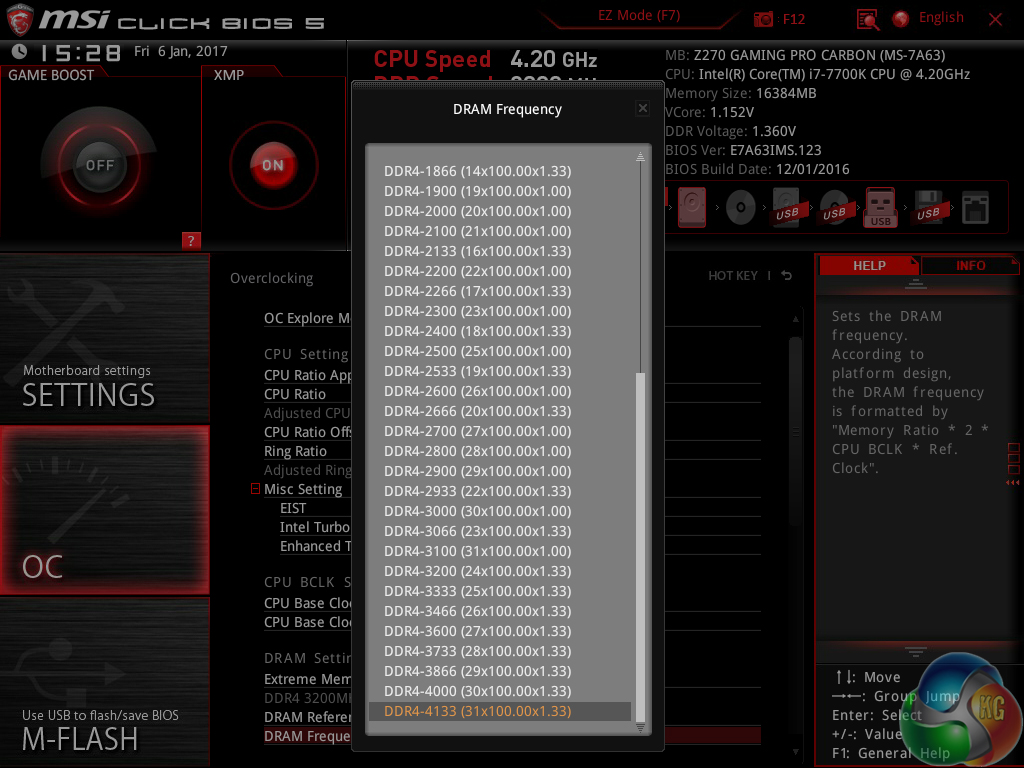Toggle the GAME BOOST knob off/on
Viewport: 1024px width, 768px height.
pos(100,165)
